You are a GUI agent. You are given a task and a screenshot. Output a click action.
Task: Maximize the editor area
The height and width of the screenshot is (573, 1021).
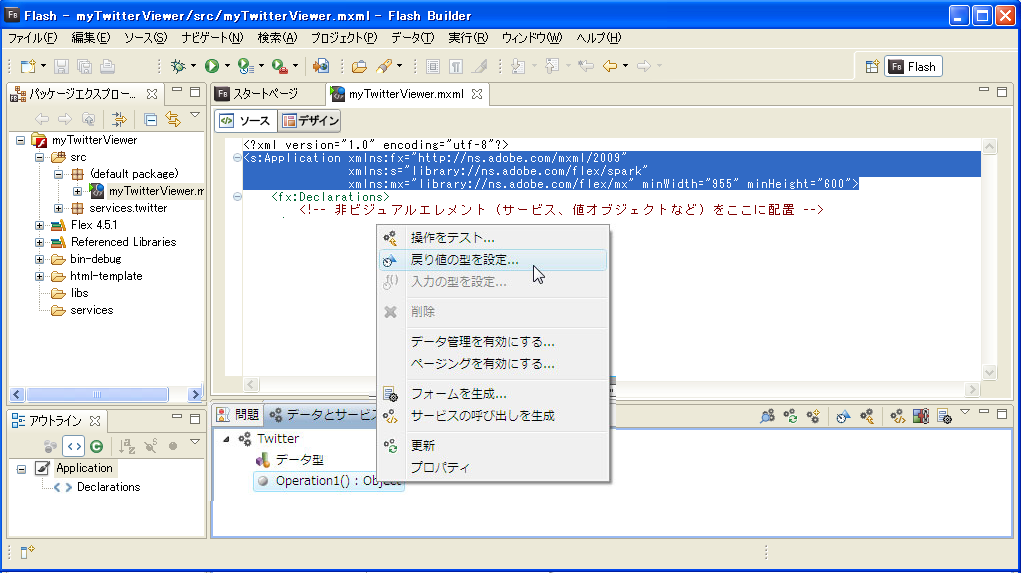click(1002, 92)
